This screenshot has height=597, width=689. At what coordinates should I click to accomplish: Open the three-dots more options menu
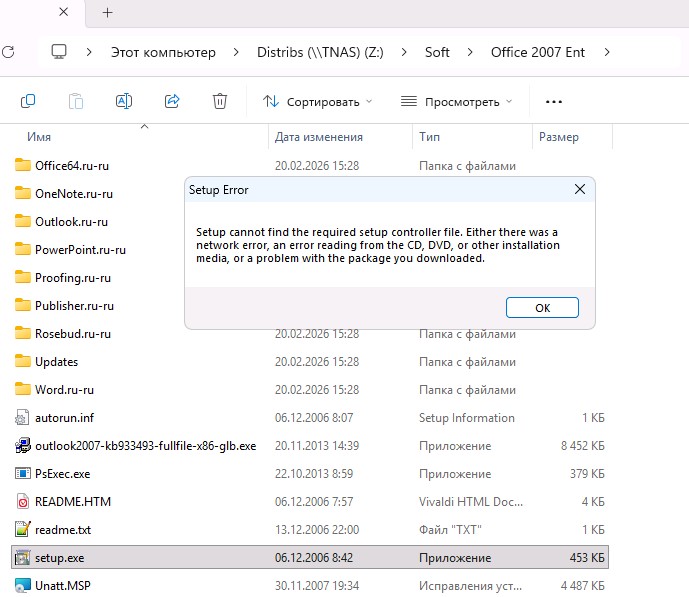[x=554, y=102]
